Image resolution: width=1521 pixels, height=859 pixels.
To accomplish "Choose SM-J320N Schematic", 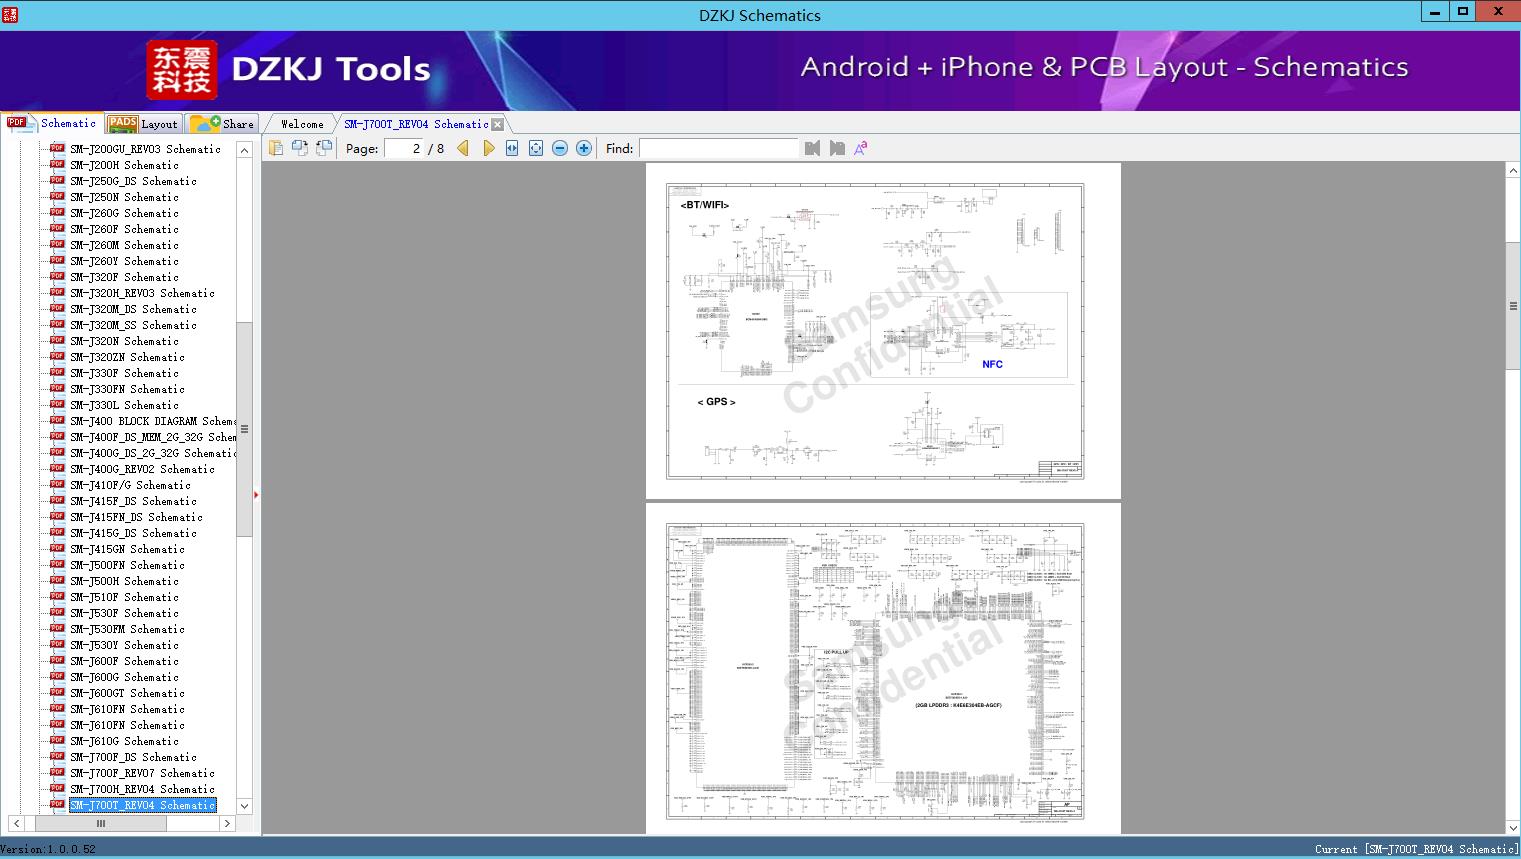I will pyautogui.click(x=124, y=341).
